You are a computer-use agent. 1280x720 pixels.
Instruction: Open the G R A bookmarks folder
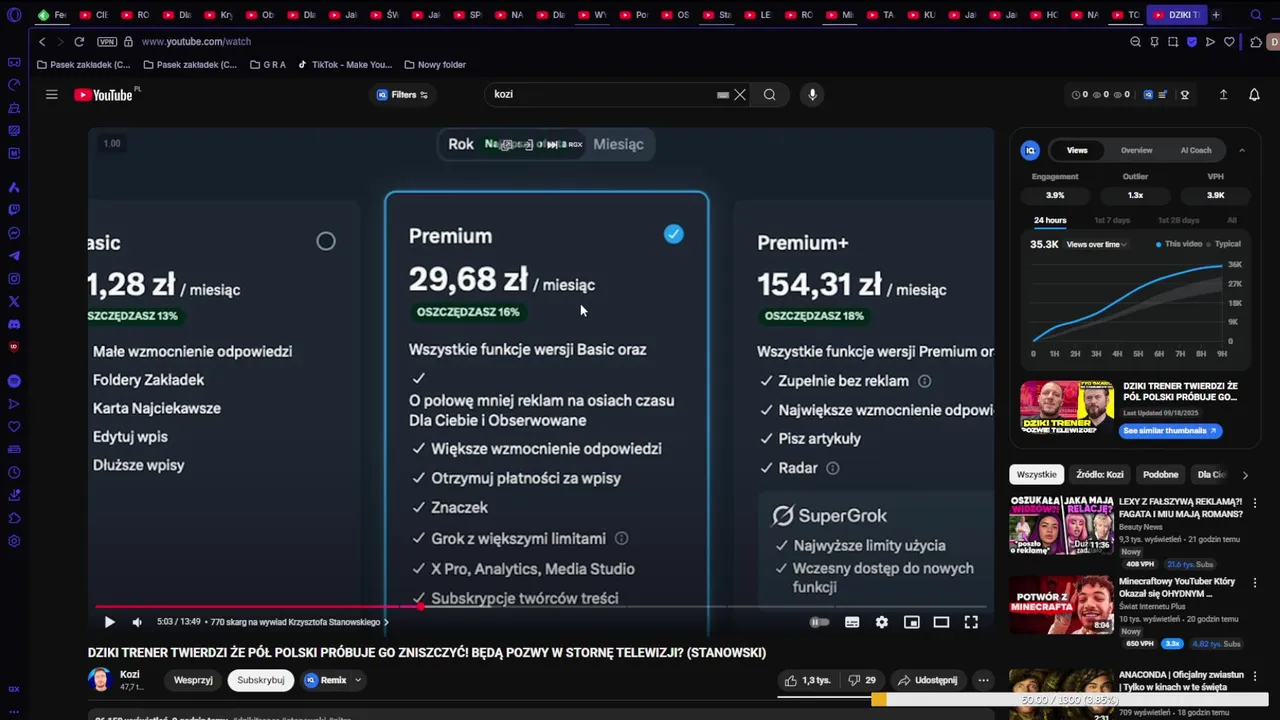(x=267, y=65)
